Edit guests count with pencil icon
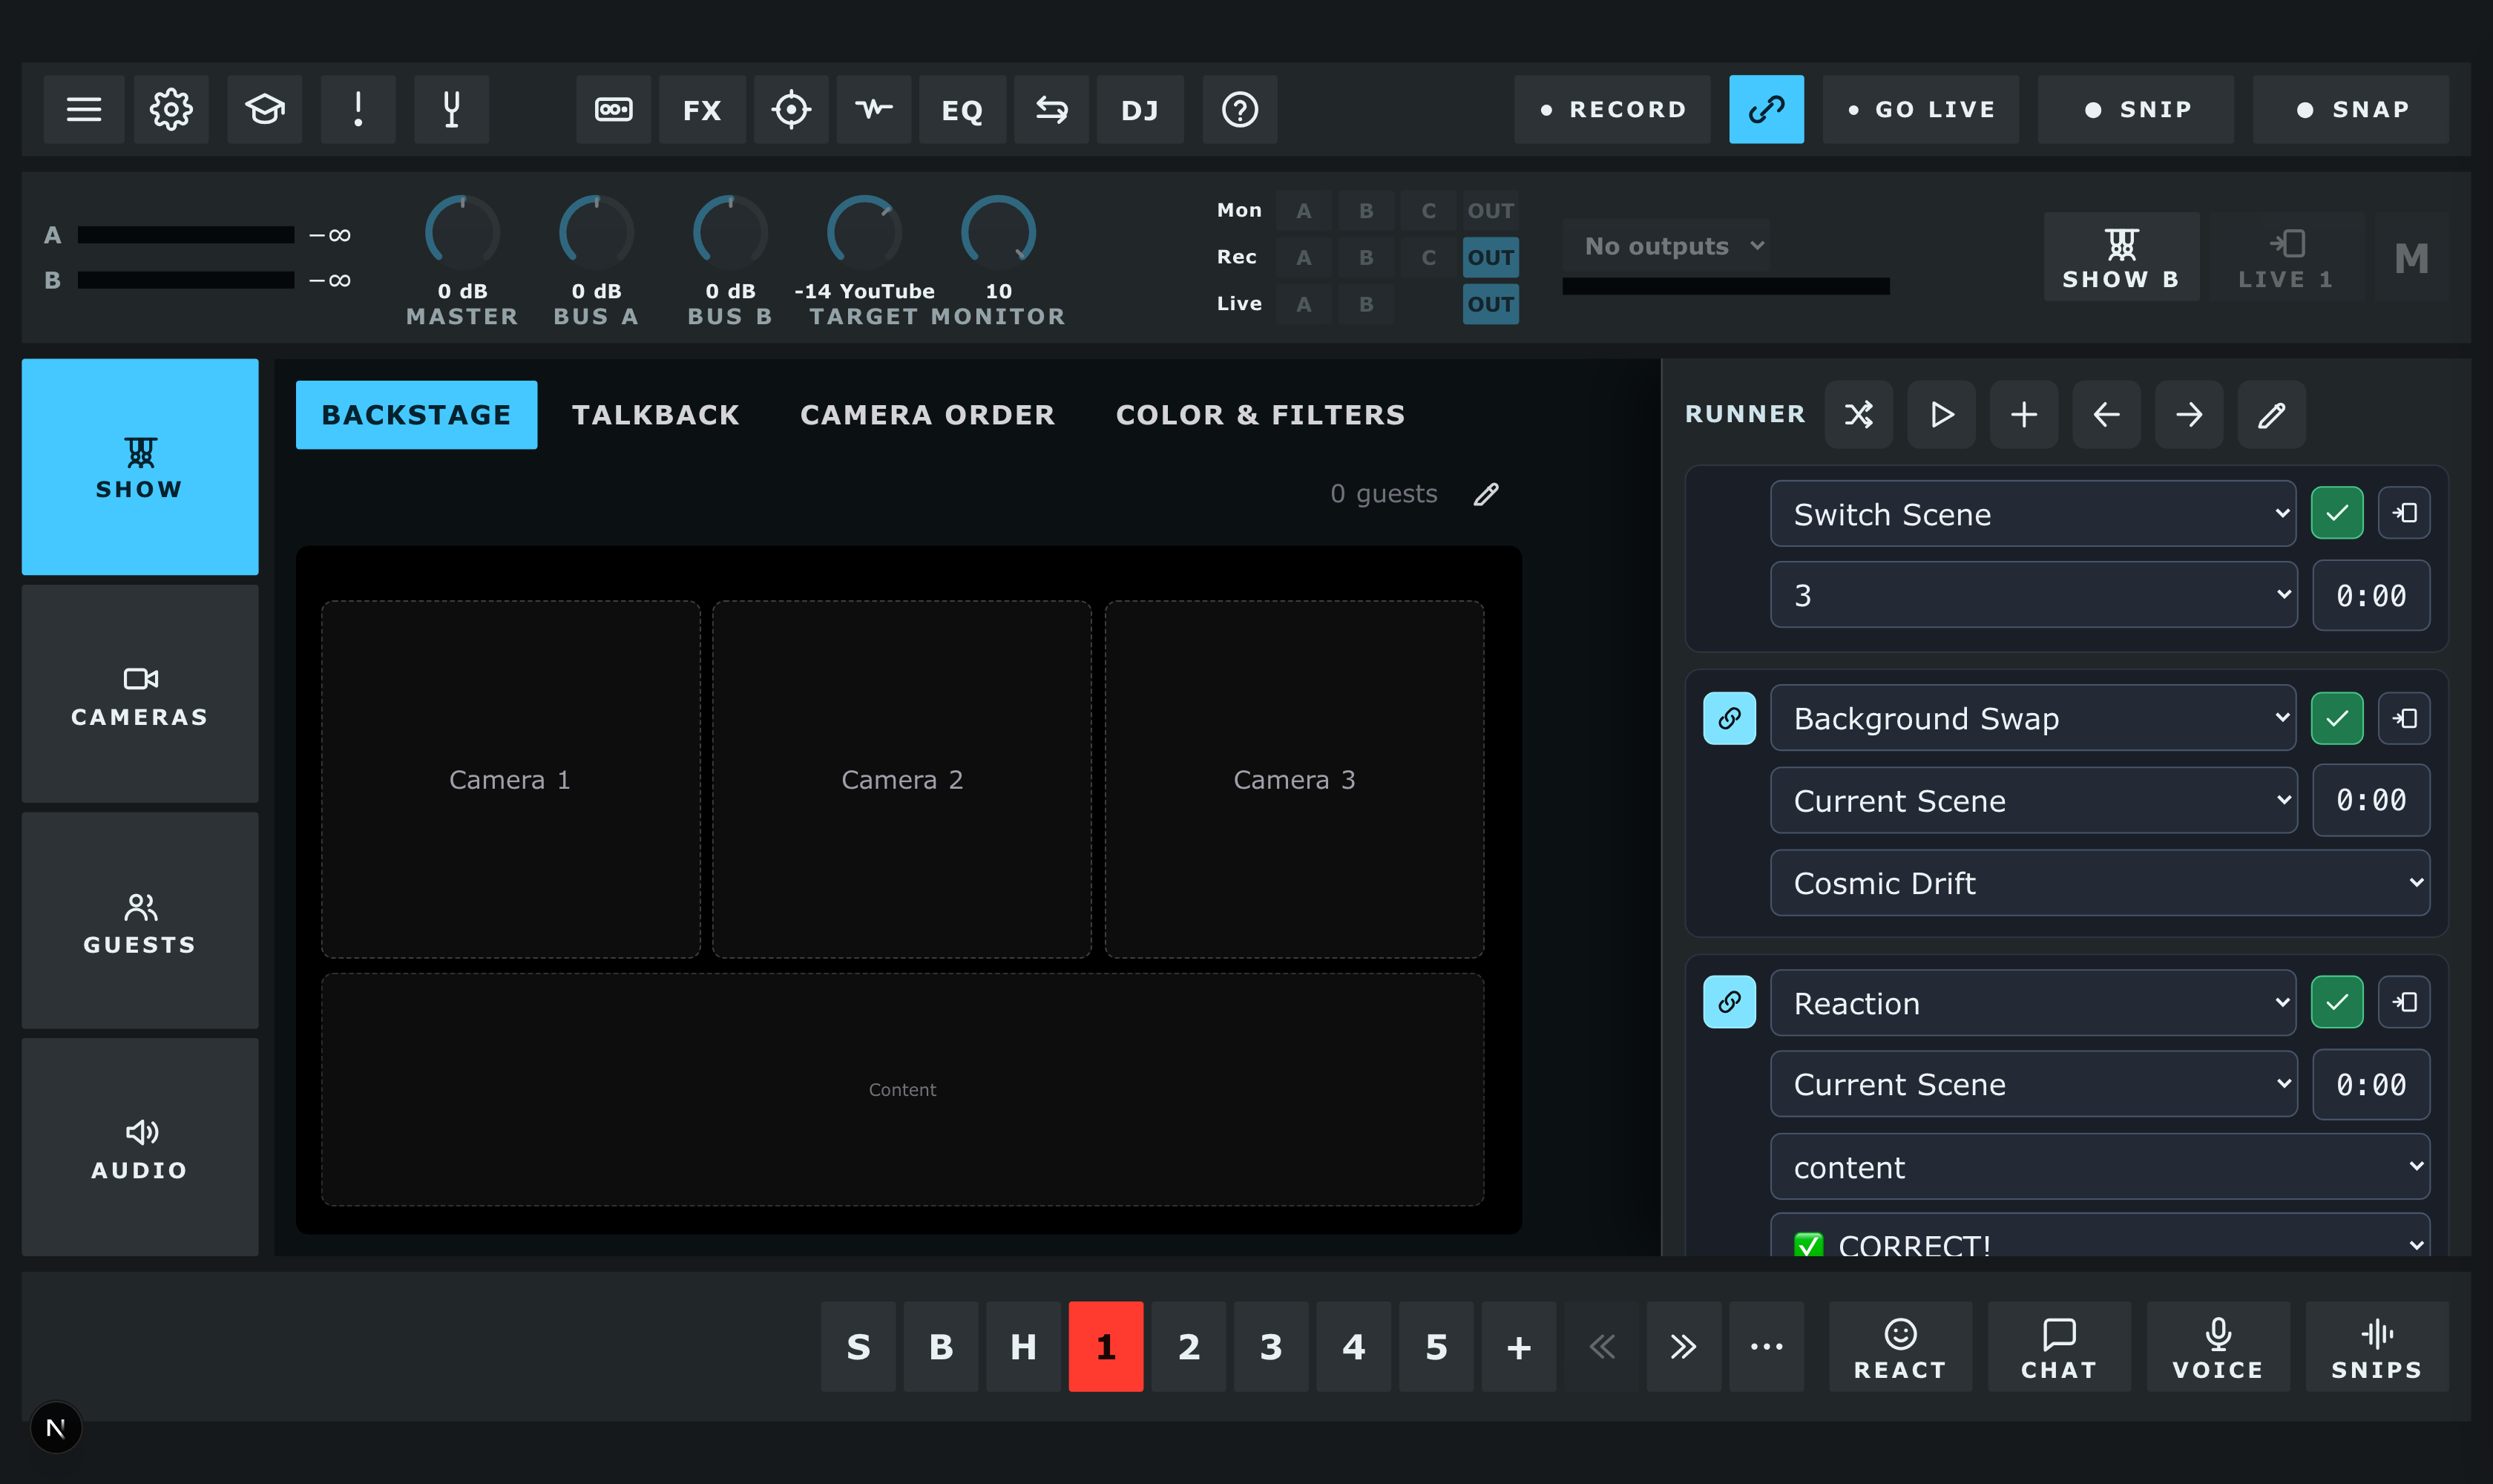 pyautogui.click(x=1486, y=494)
